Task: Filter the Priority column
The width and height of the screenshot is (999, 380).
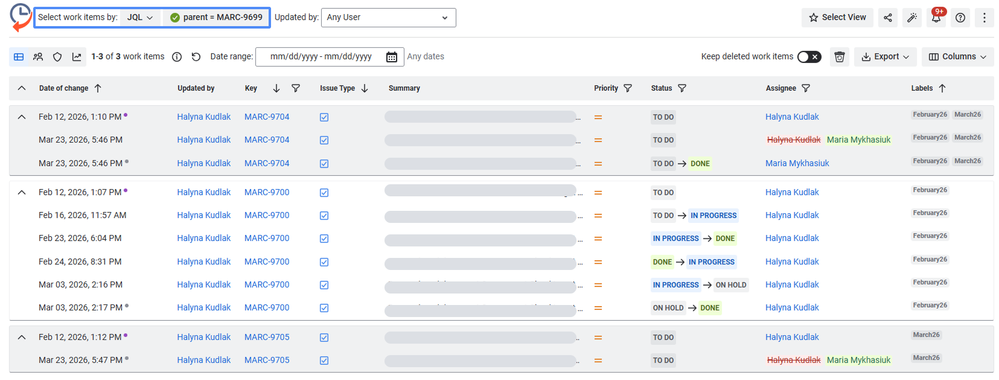Action: point(628,89)
